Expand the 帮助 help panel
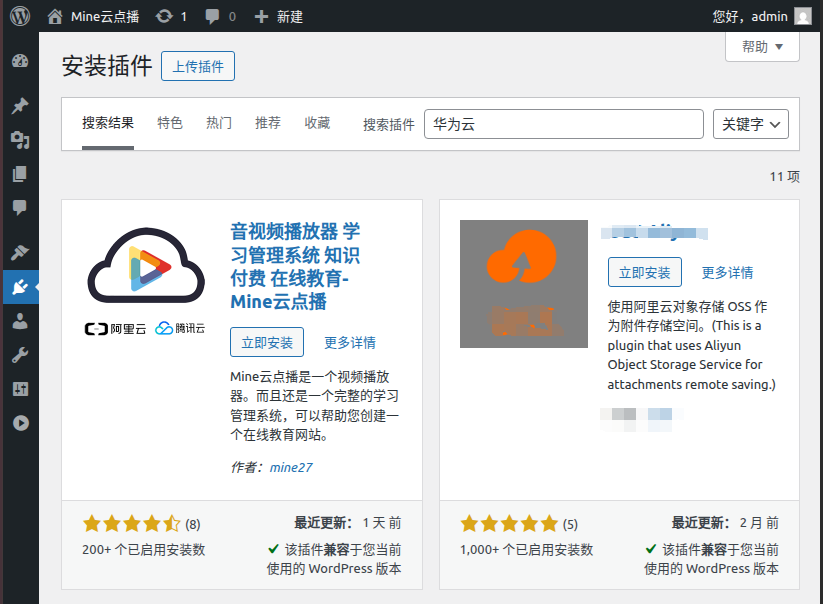The width and height of the screenshot is (823, 604). click(762, 47)
